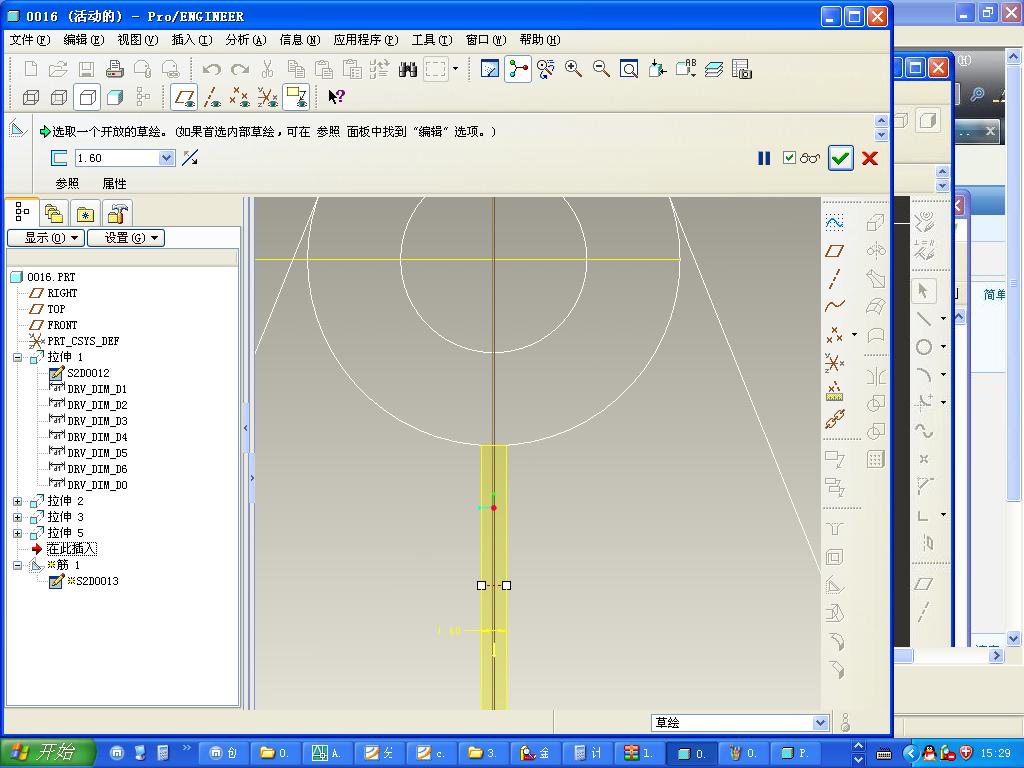Click the Undo arrow icon
Screen dimensions: 1024x768
[211, 69]
